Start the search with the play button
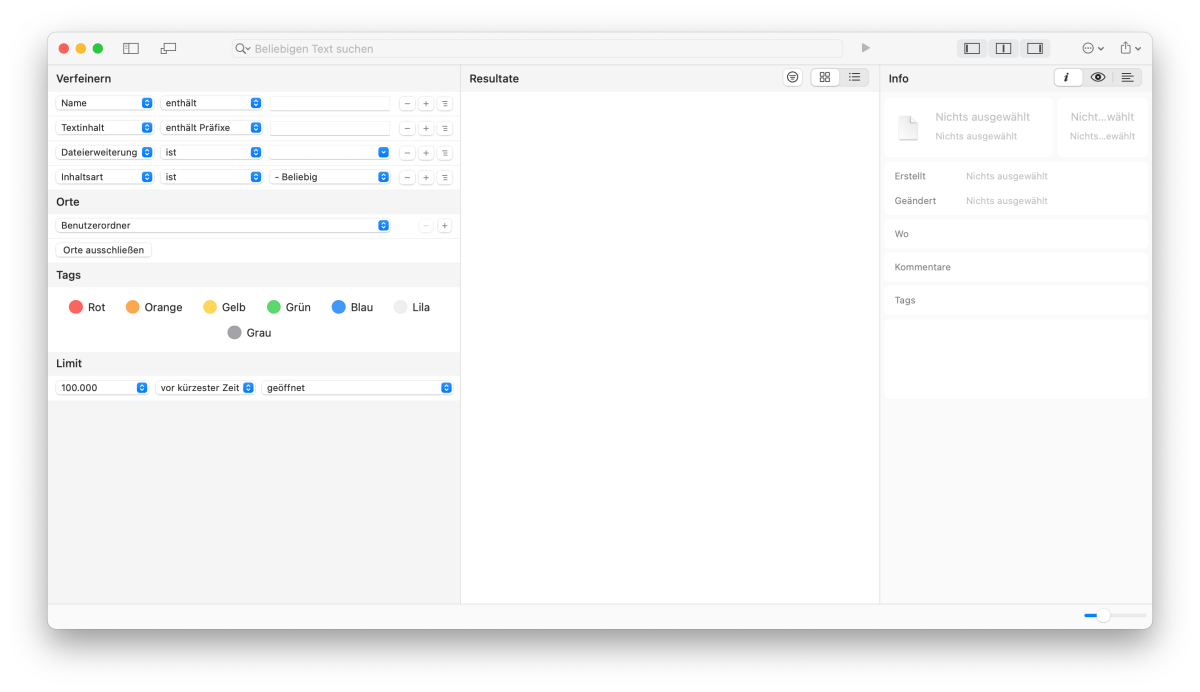The image size is (1200, 692). coord(865,48)
